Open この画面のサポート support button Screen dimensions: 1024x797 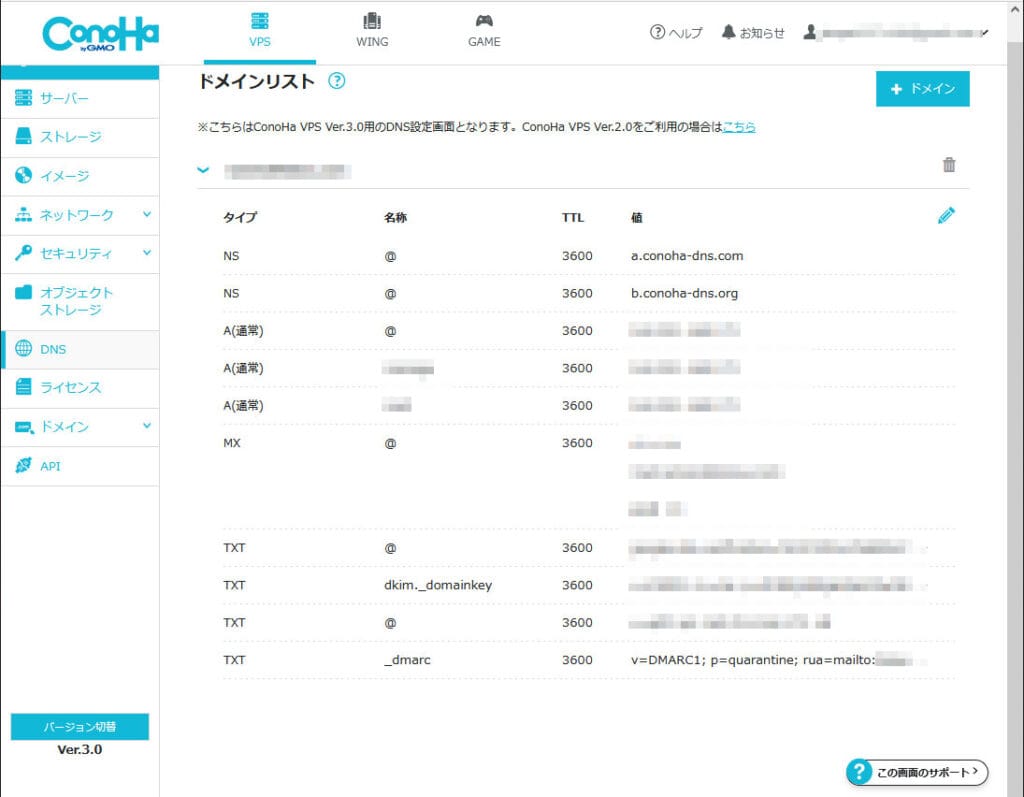[918, 772]
